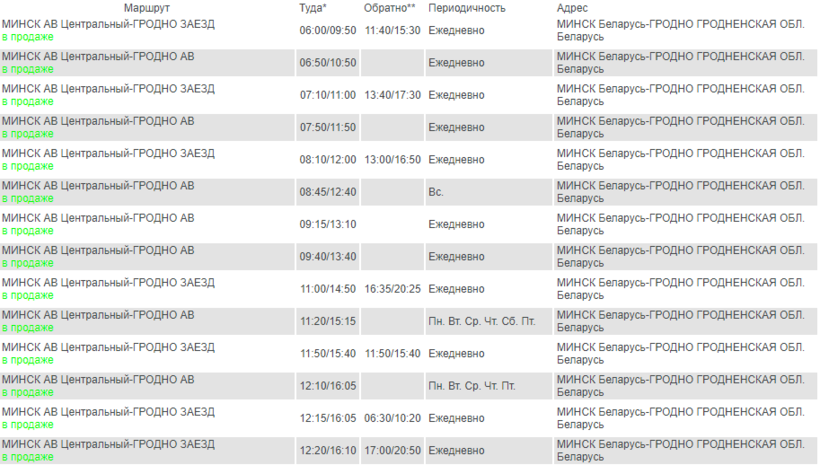Screen dimensions: 820x465
Task: Click the 'Пн. Вт. Ср. Чт. Сб. Пт.' periodicity cell
Action: pos(478,322)
